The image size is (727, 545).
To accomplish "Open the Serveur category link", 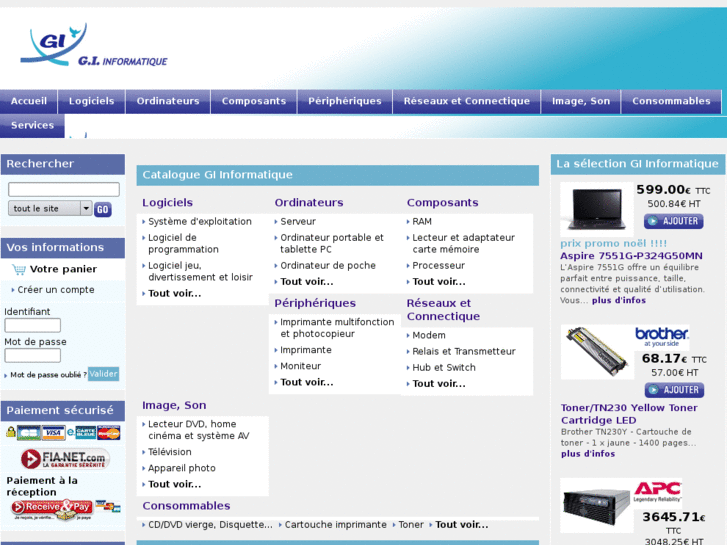I will tap(298, 222).
